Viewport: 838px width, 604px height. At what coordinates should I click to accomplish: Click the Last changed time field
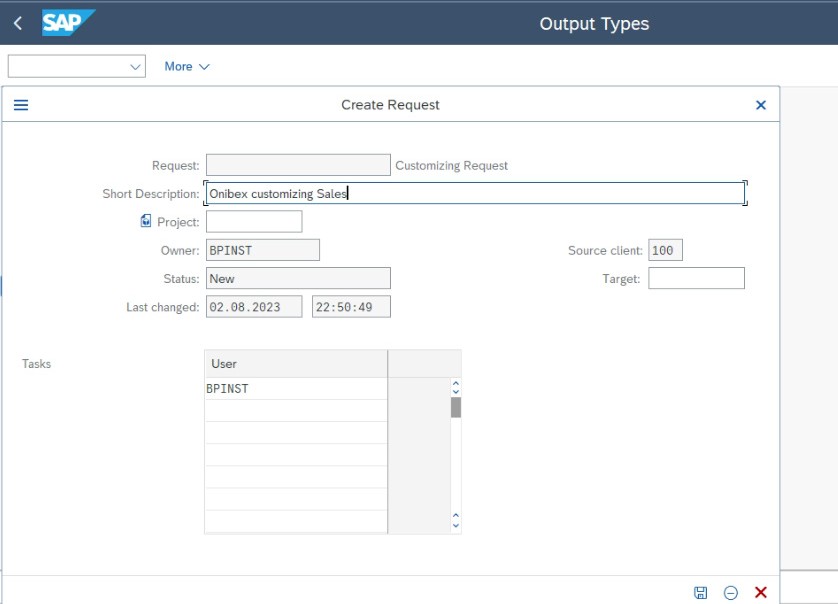click(x=351, y=307)
